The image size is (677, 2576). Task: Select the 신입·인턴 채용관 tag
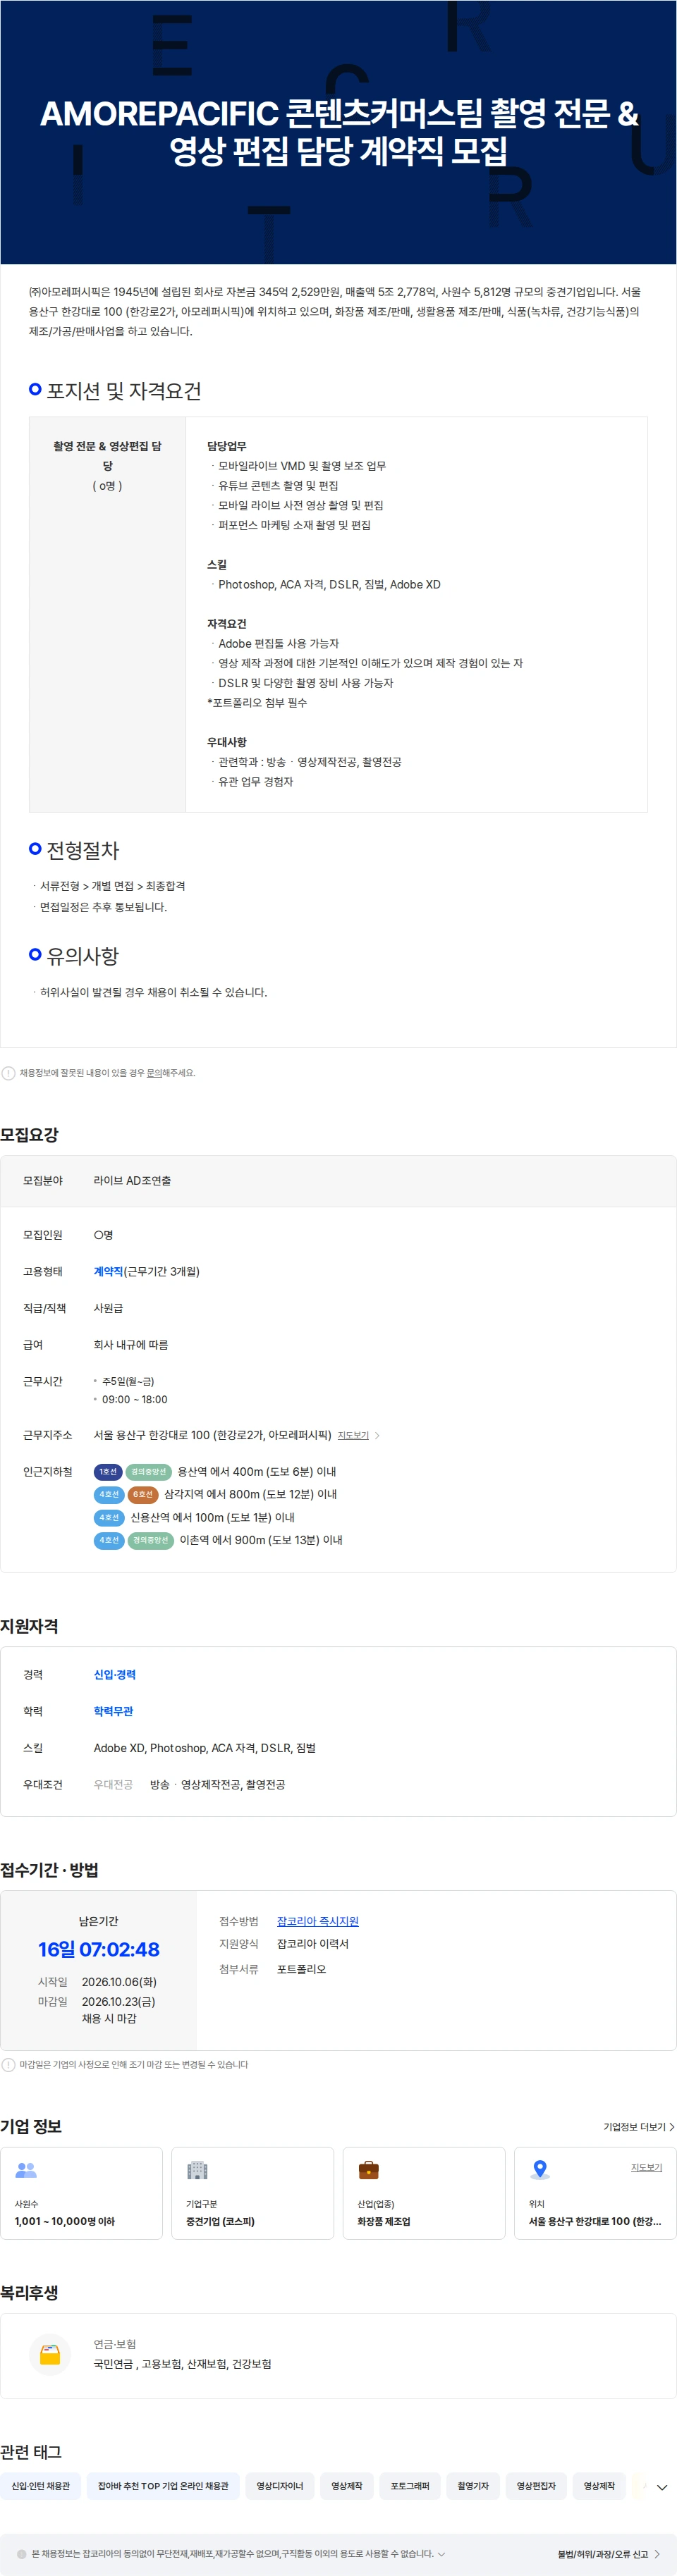pos(41,2486)
